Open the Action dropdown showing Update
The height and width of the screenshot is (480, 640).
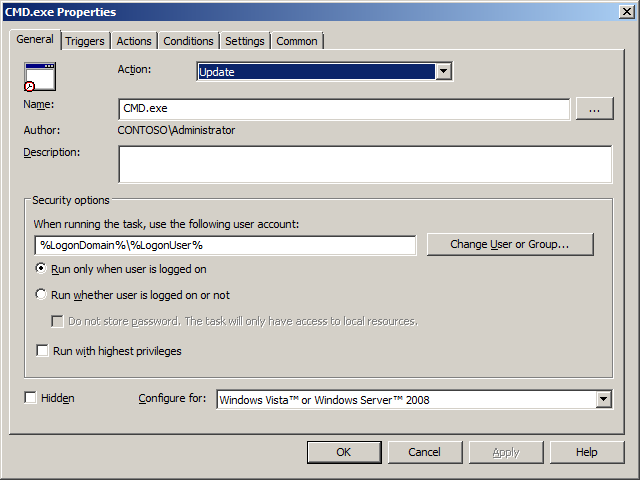(443, 72)
